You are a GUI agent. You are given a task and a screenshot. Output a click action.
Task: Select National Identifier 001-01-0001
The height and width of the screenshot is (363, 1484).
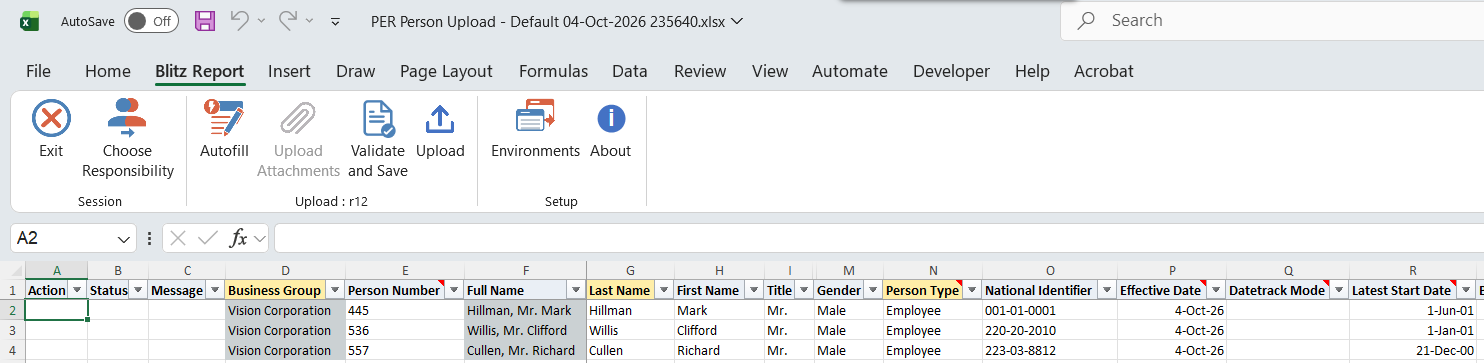[1049, 310]
